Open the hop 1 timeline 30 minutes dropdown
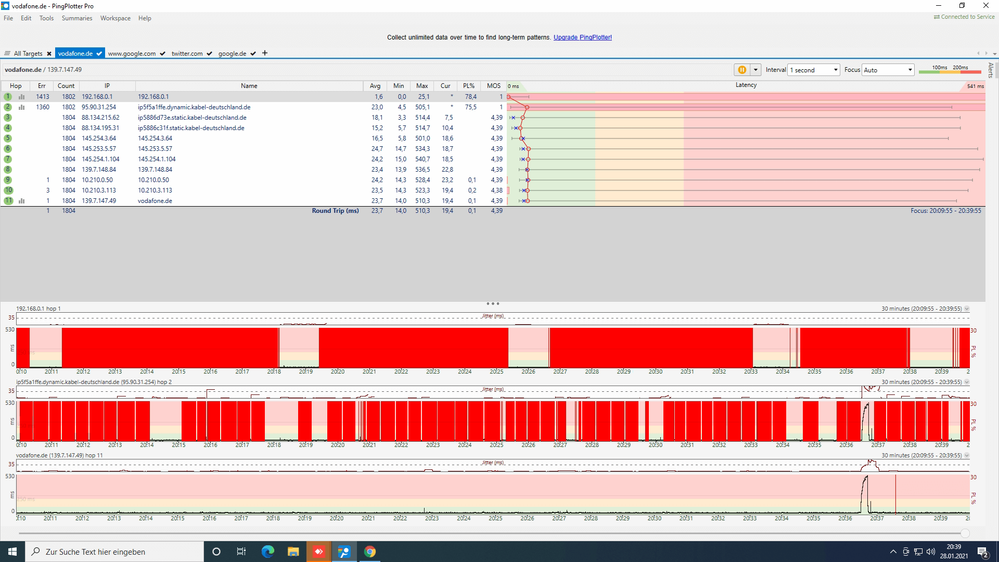This screenshot has height=562, width=999. pos(967,308)
